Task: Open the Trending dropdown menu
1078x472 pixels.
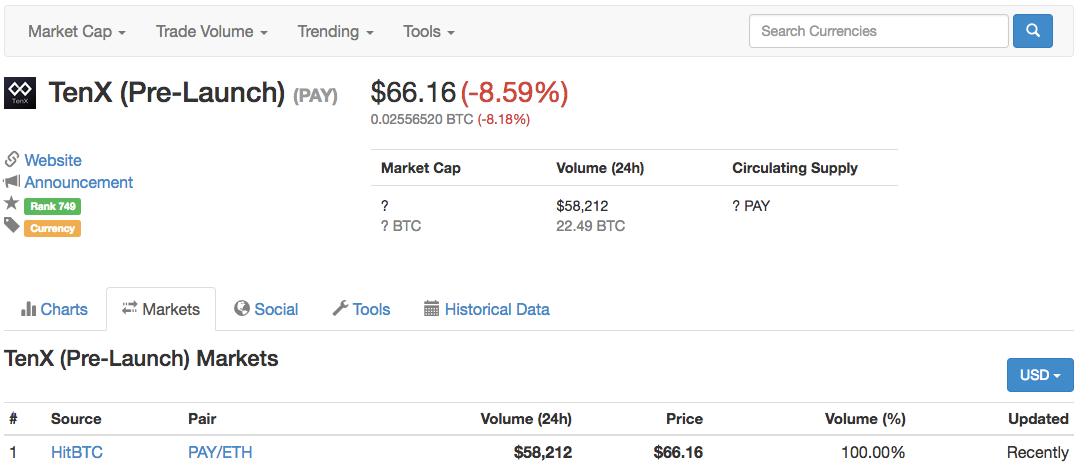Action: tap(335, 32)
